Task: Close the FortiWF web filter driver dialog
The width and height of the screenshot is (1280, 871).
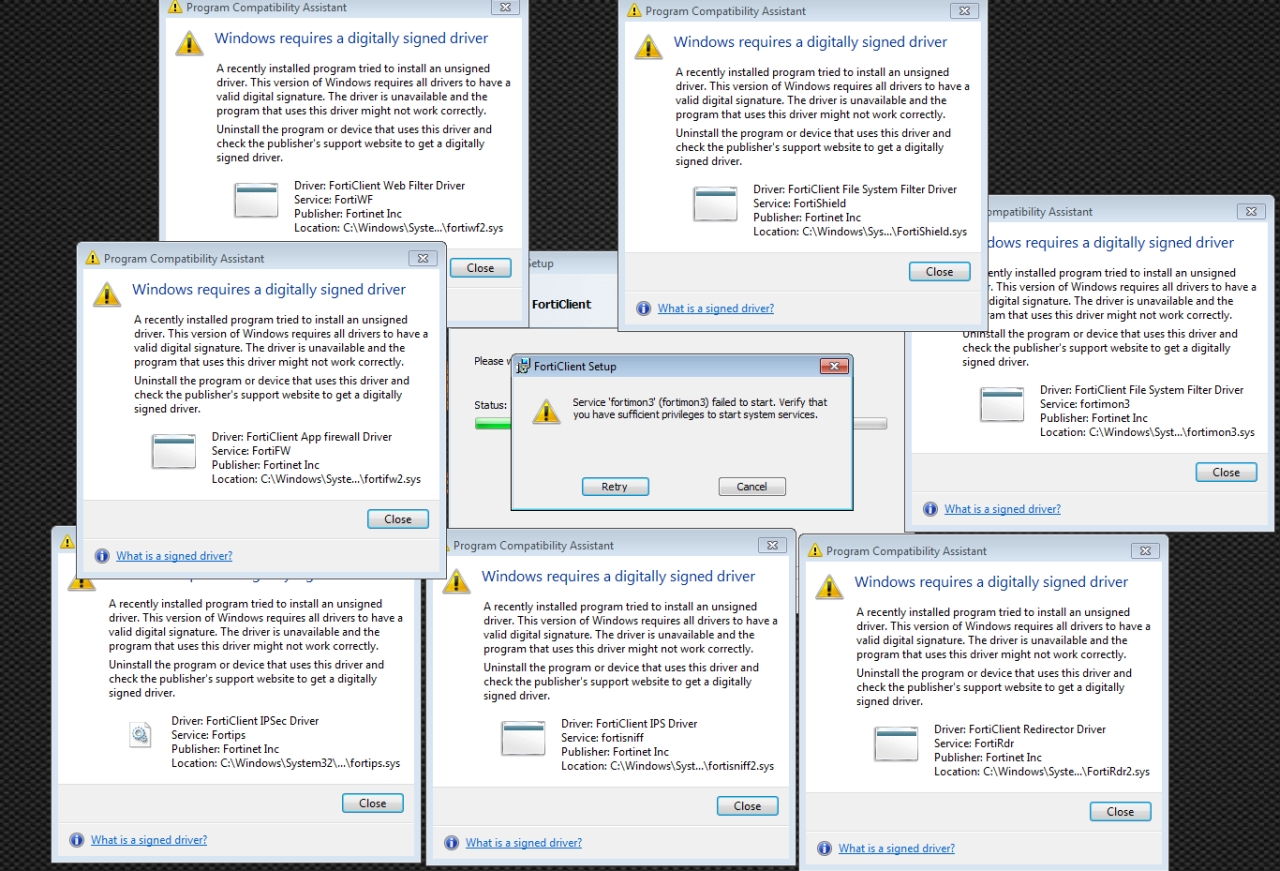Action: pyautogui.click(x=481, y=268)
